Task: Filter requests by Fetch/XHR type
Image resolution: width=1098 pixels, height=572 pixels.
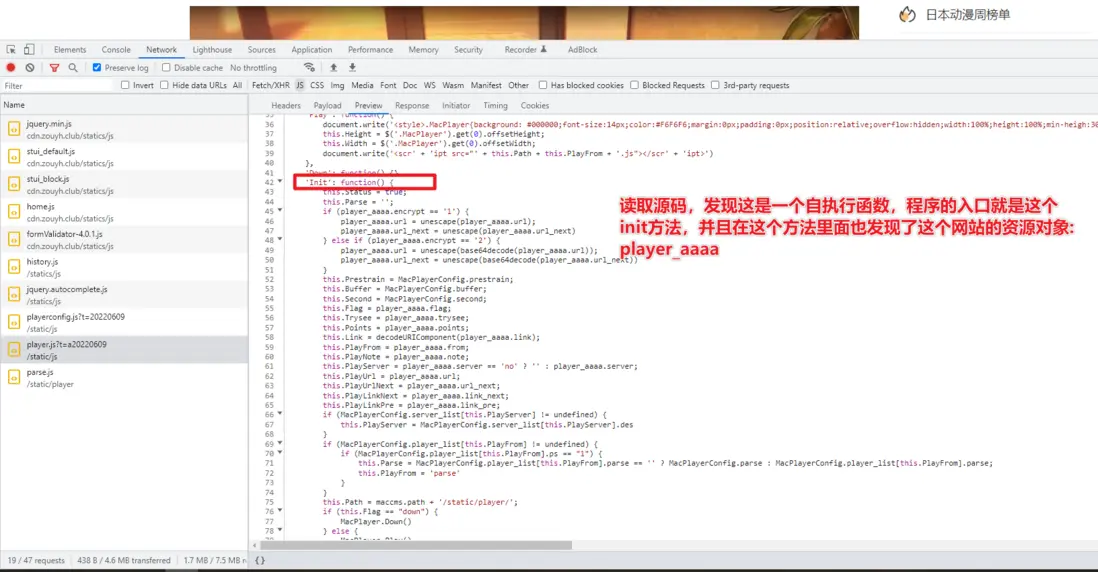Action: [270, 85]
